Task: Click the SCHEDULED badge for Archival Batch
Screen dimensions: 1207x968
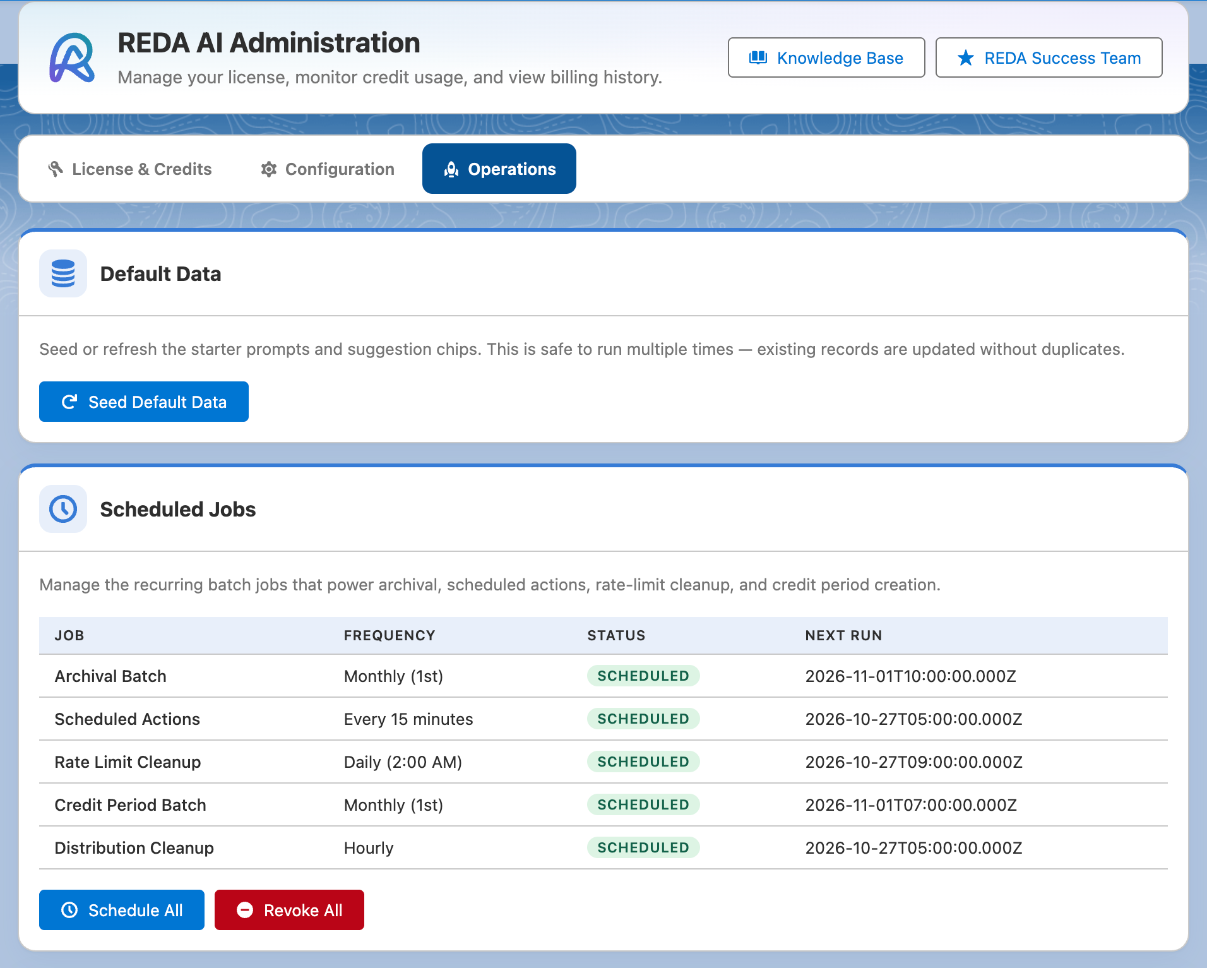Action: 643,676
